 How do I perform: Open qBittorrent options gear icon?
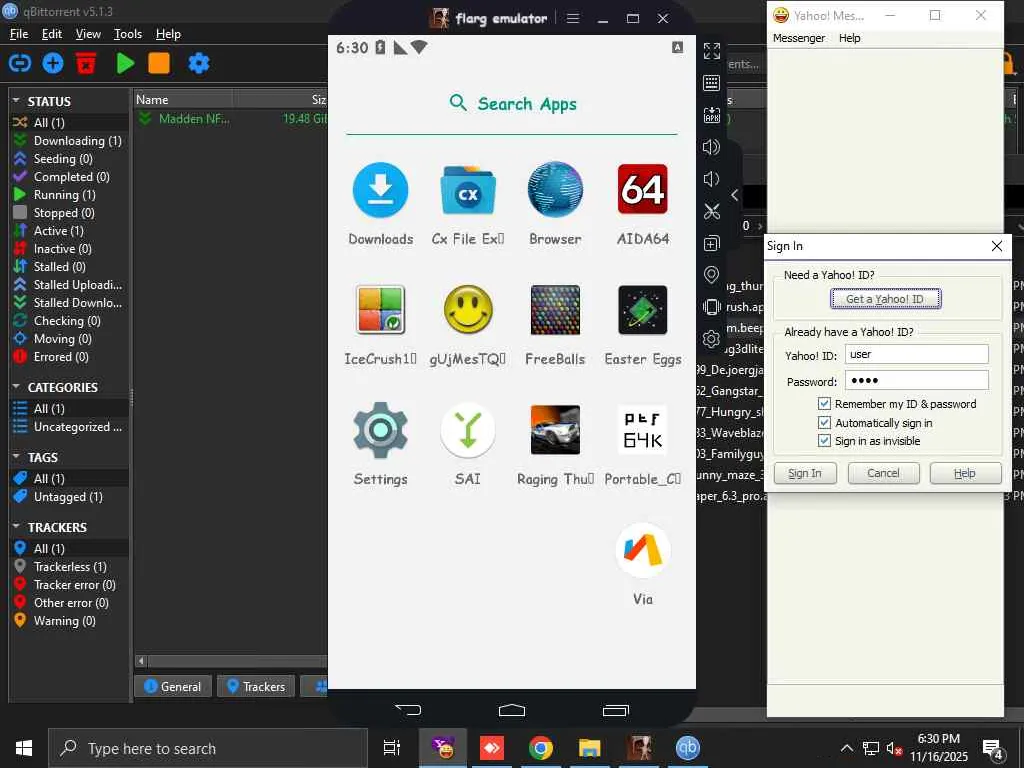pyautogui.click(x=199, y=63)
